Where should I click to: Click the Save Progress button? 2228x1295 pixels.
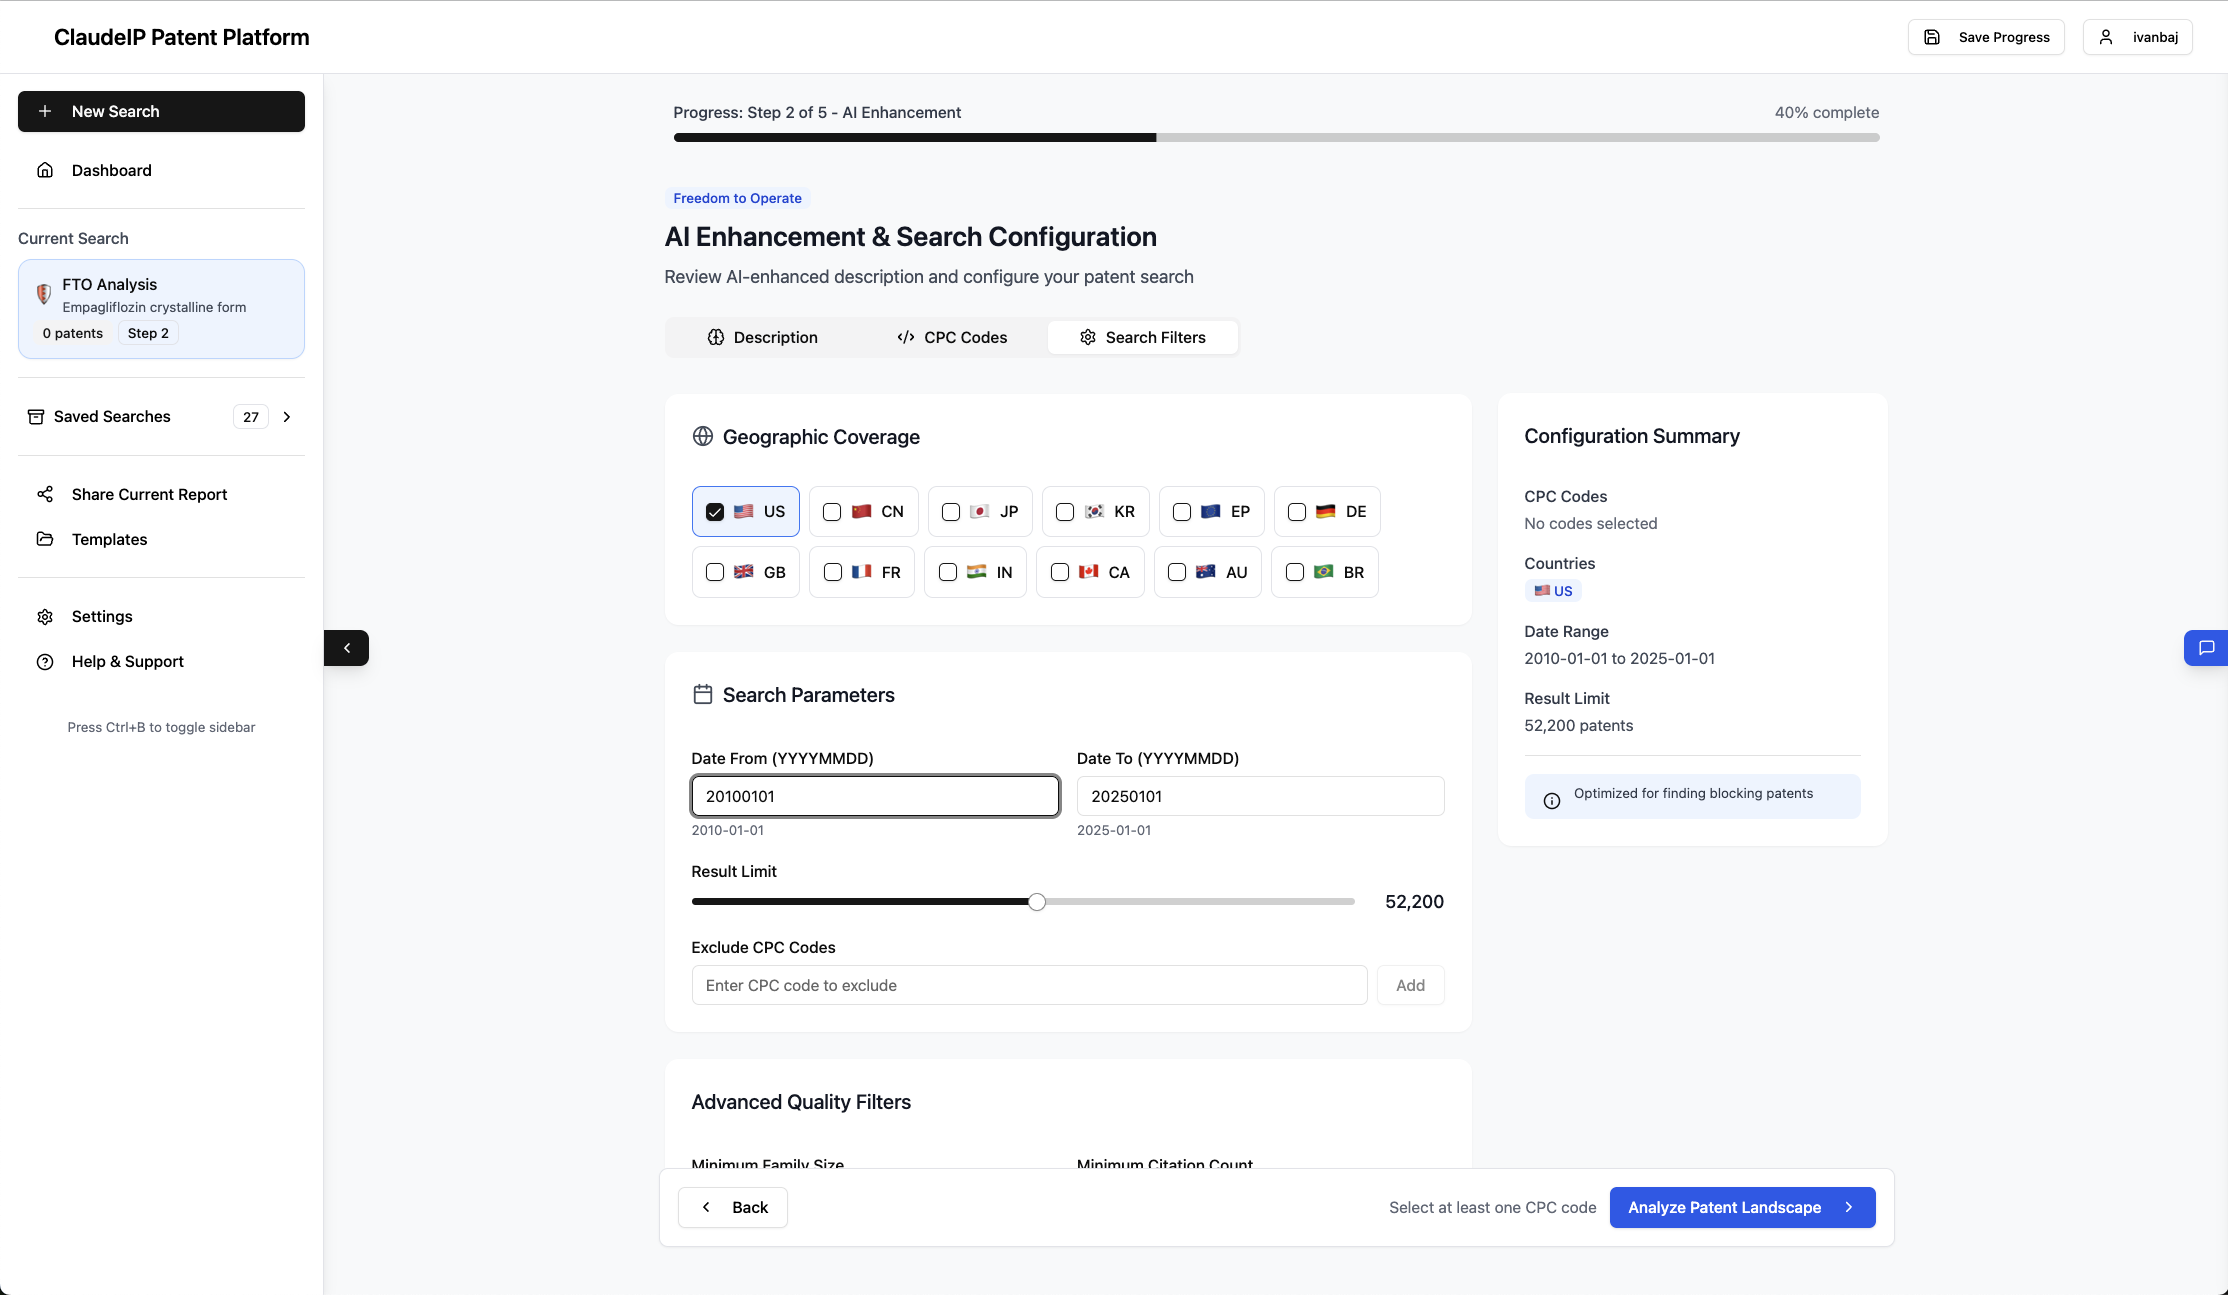click(1985, 36)
